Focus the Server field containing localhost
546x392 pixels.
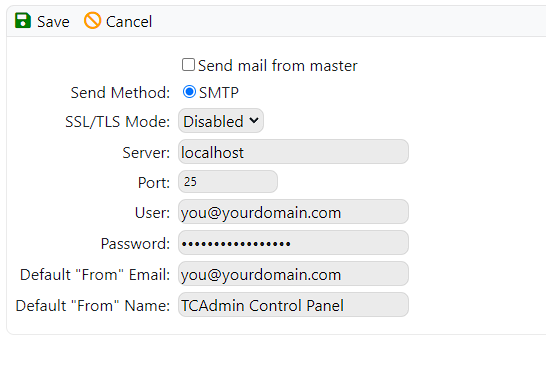coord(293,152)
